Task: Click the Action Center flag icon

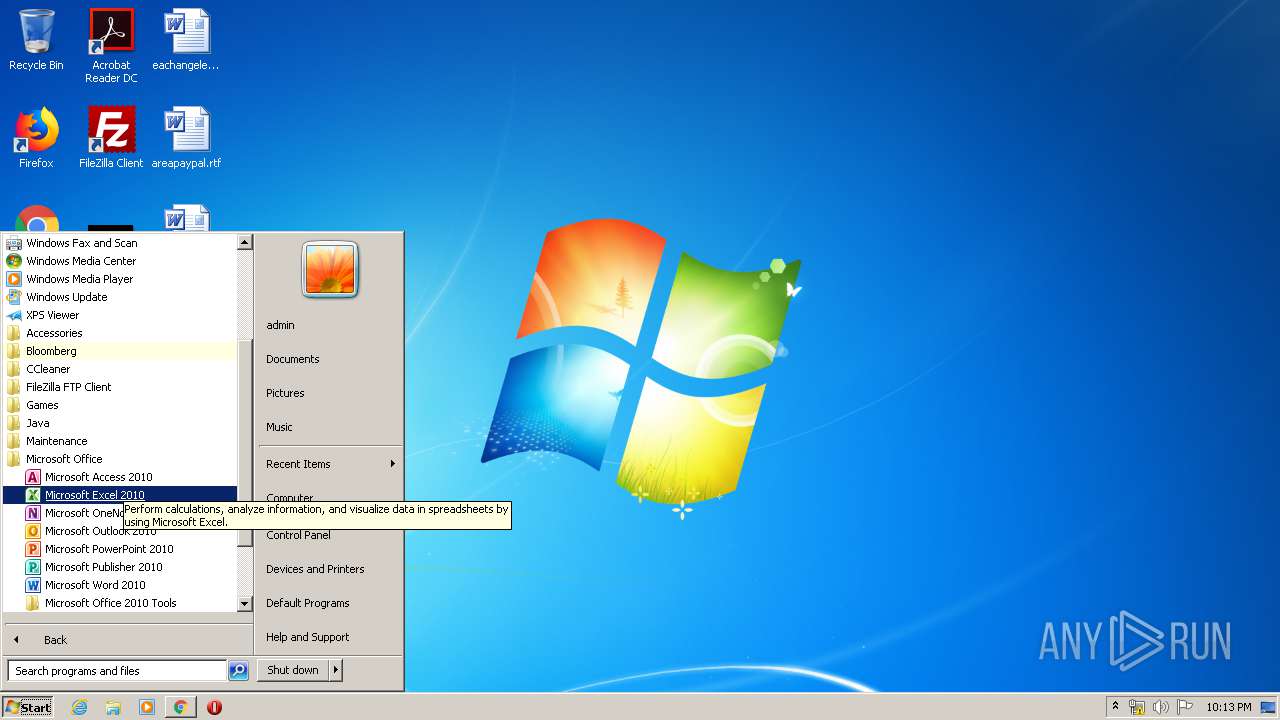Action: (1185, 707)
